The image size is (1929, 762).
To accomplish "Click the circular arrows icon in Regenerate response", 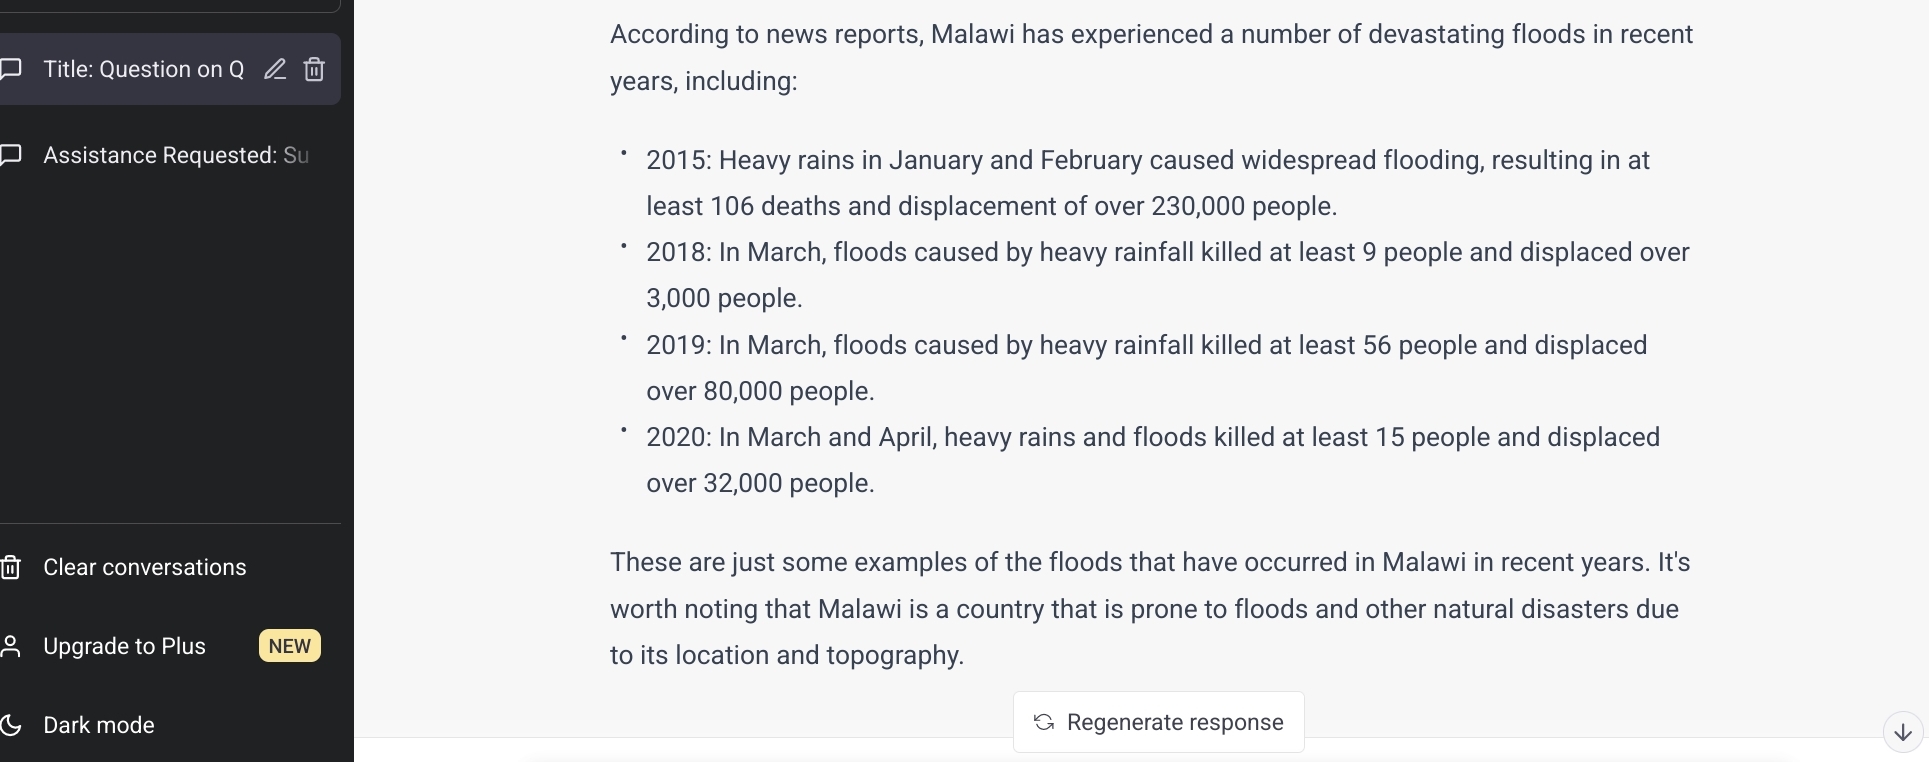I will click(1044, 722).
